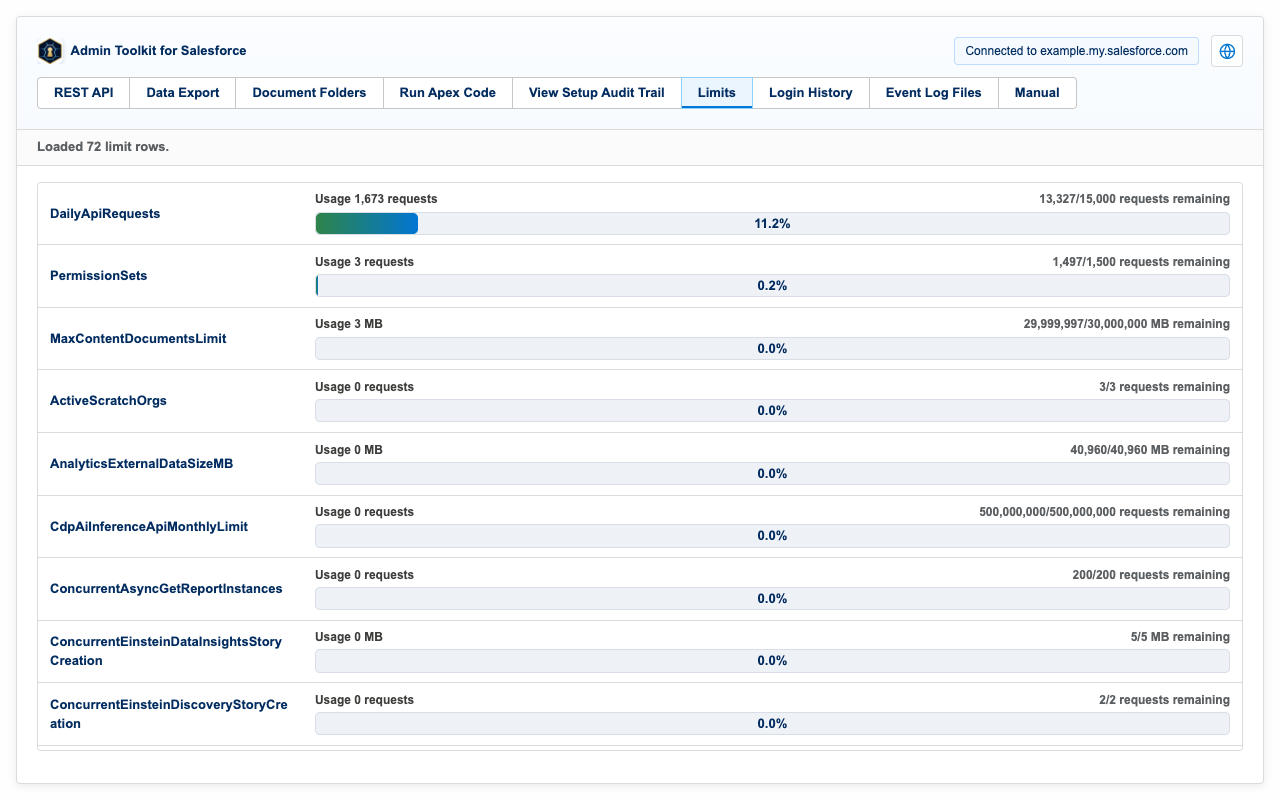Open View Setup Audit Trail tab
Screen dimensions: 1280x800
(597, 93)
